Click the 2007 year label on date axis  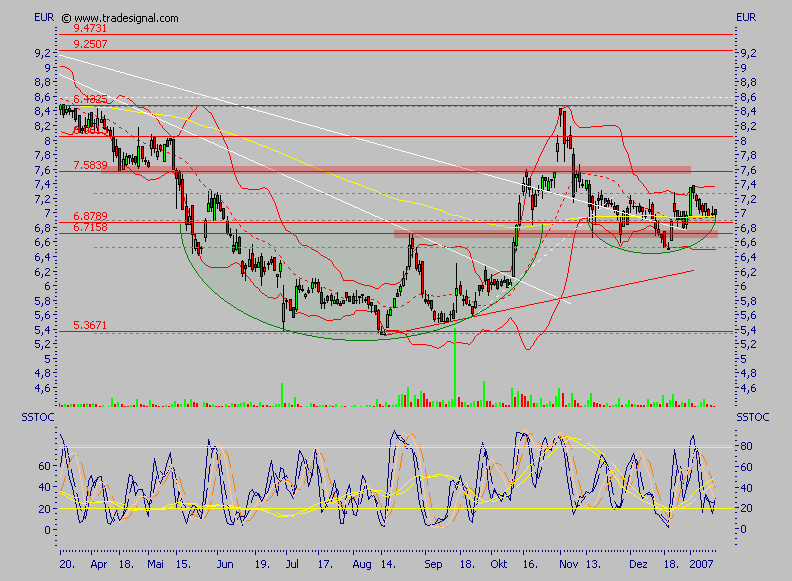click(702, 564)
